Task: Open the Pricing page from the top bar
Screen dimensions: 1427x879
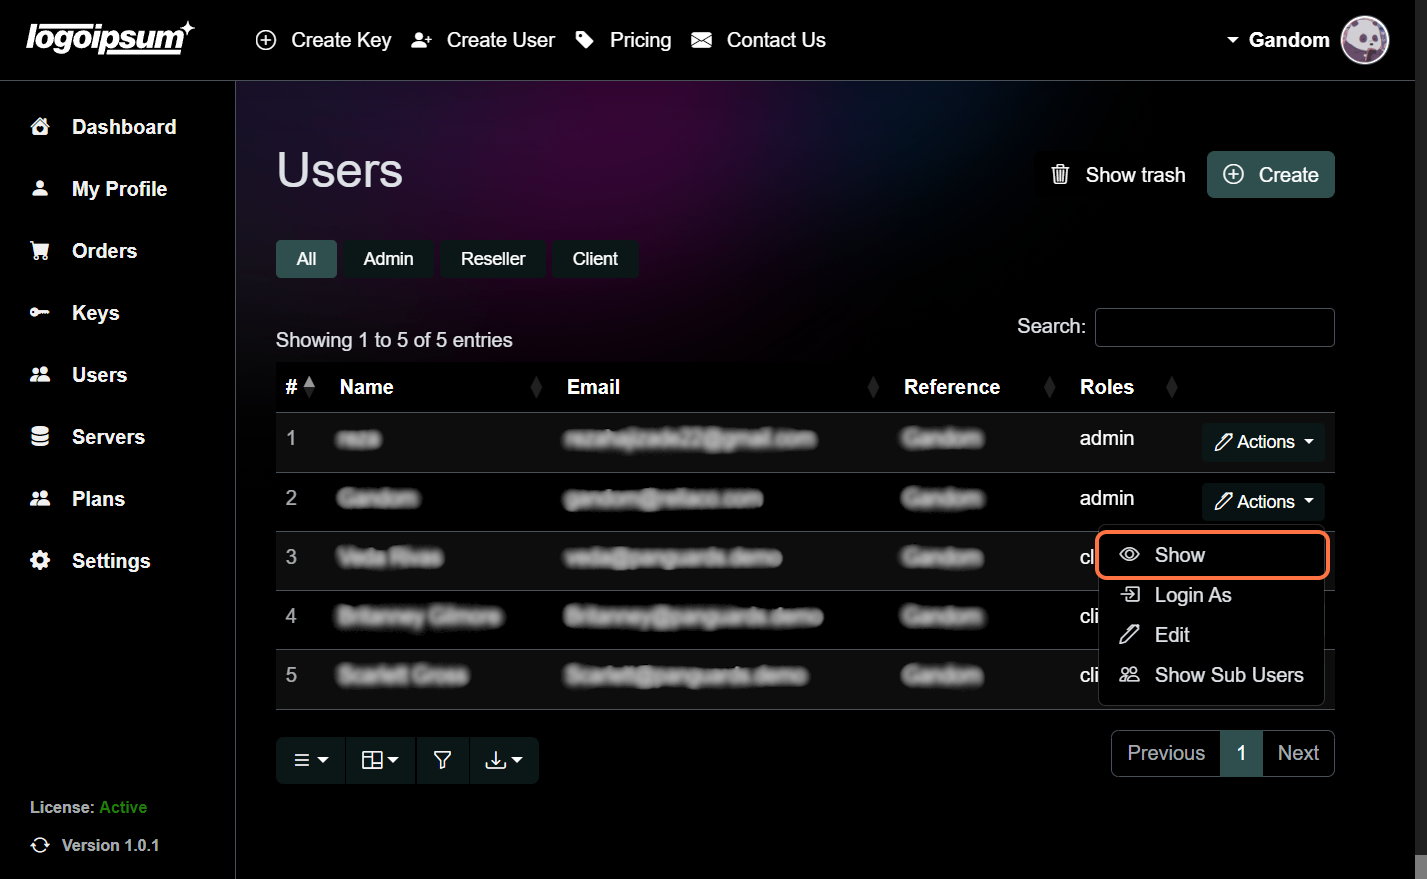Action: pos(640,40)
